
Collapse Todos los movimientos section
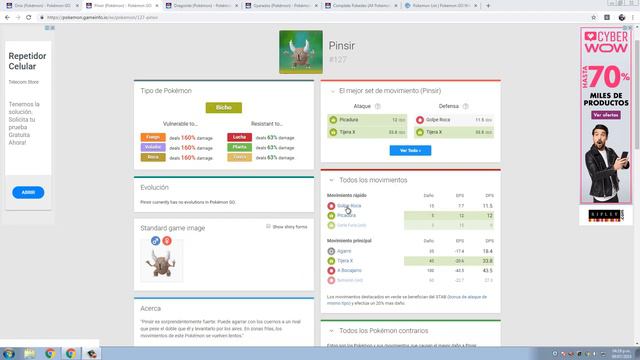(x=331, y=180)
